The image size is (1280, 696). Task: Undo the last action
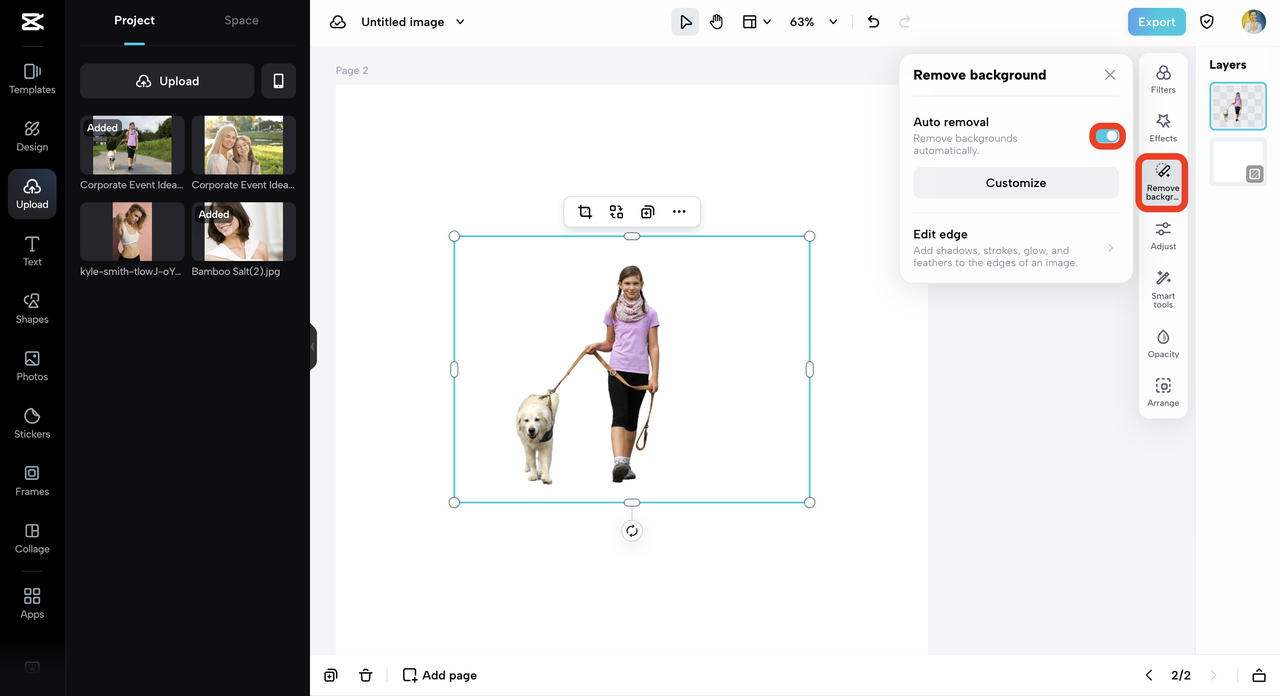(873, 22)
